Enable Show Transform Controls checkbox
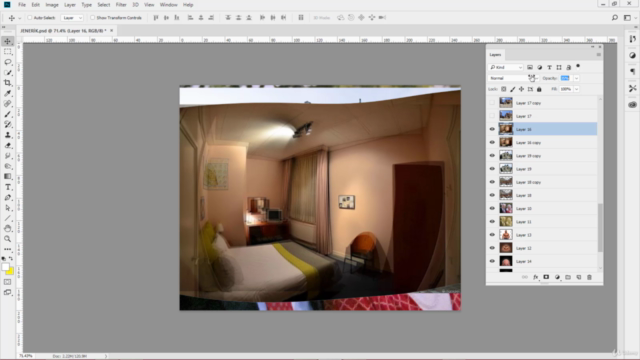640x360 pixels. [x=92, y=18]
